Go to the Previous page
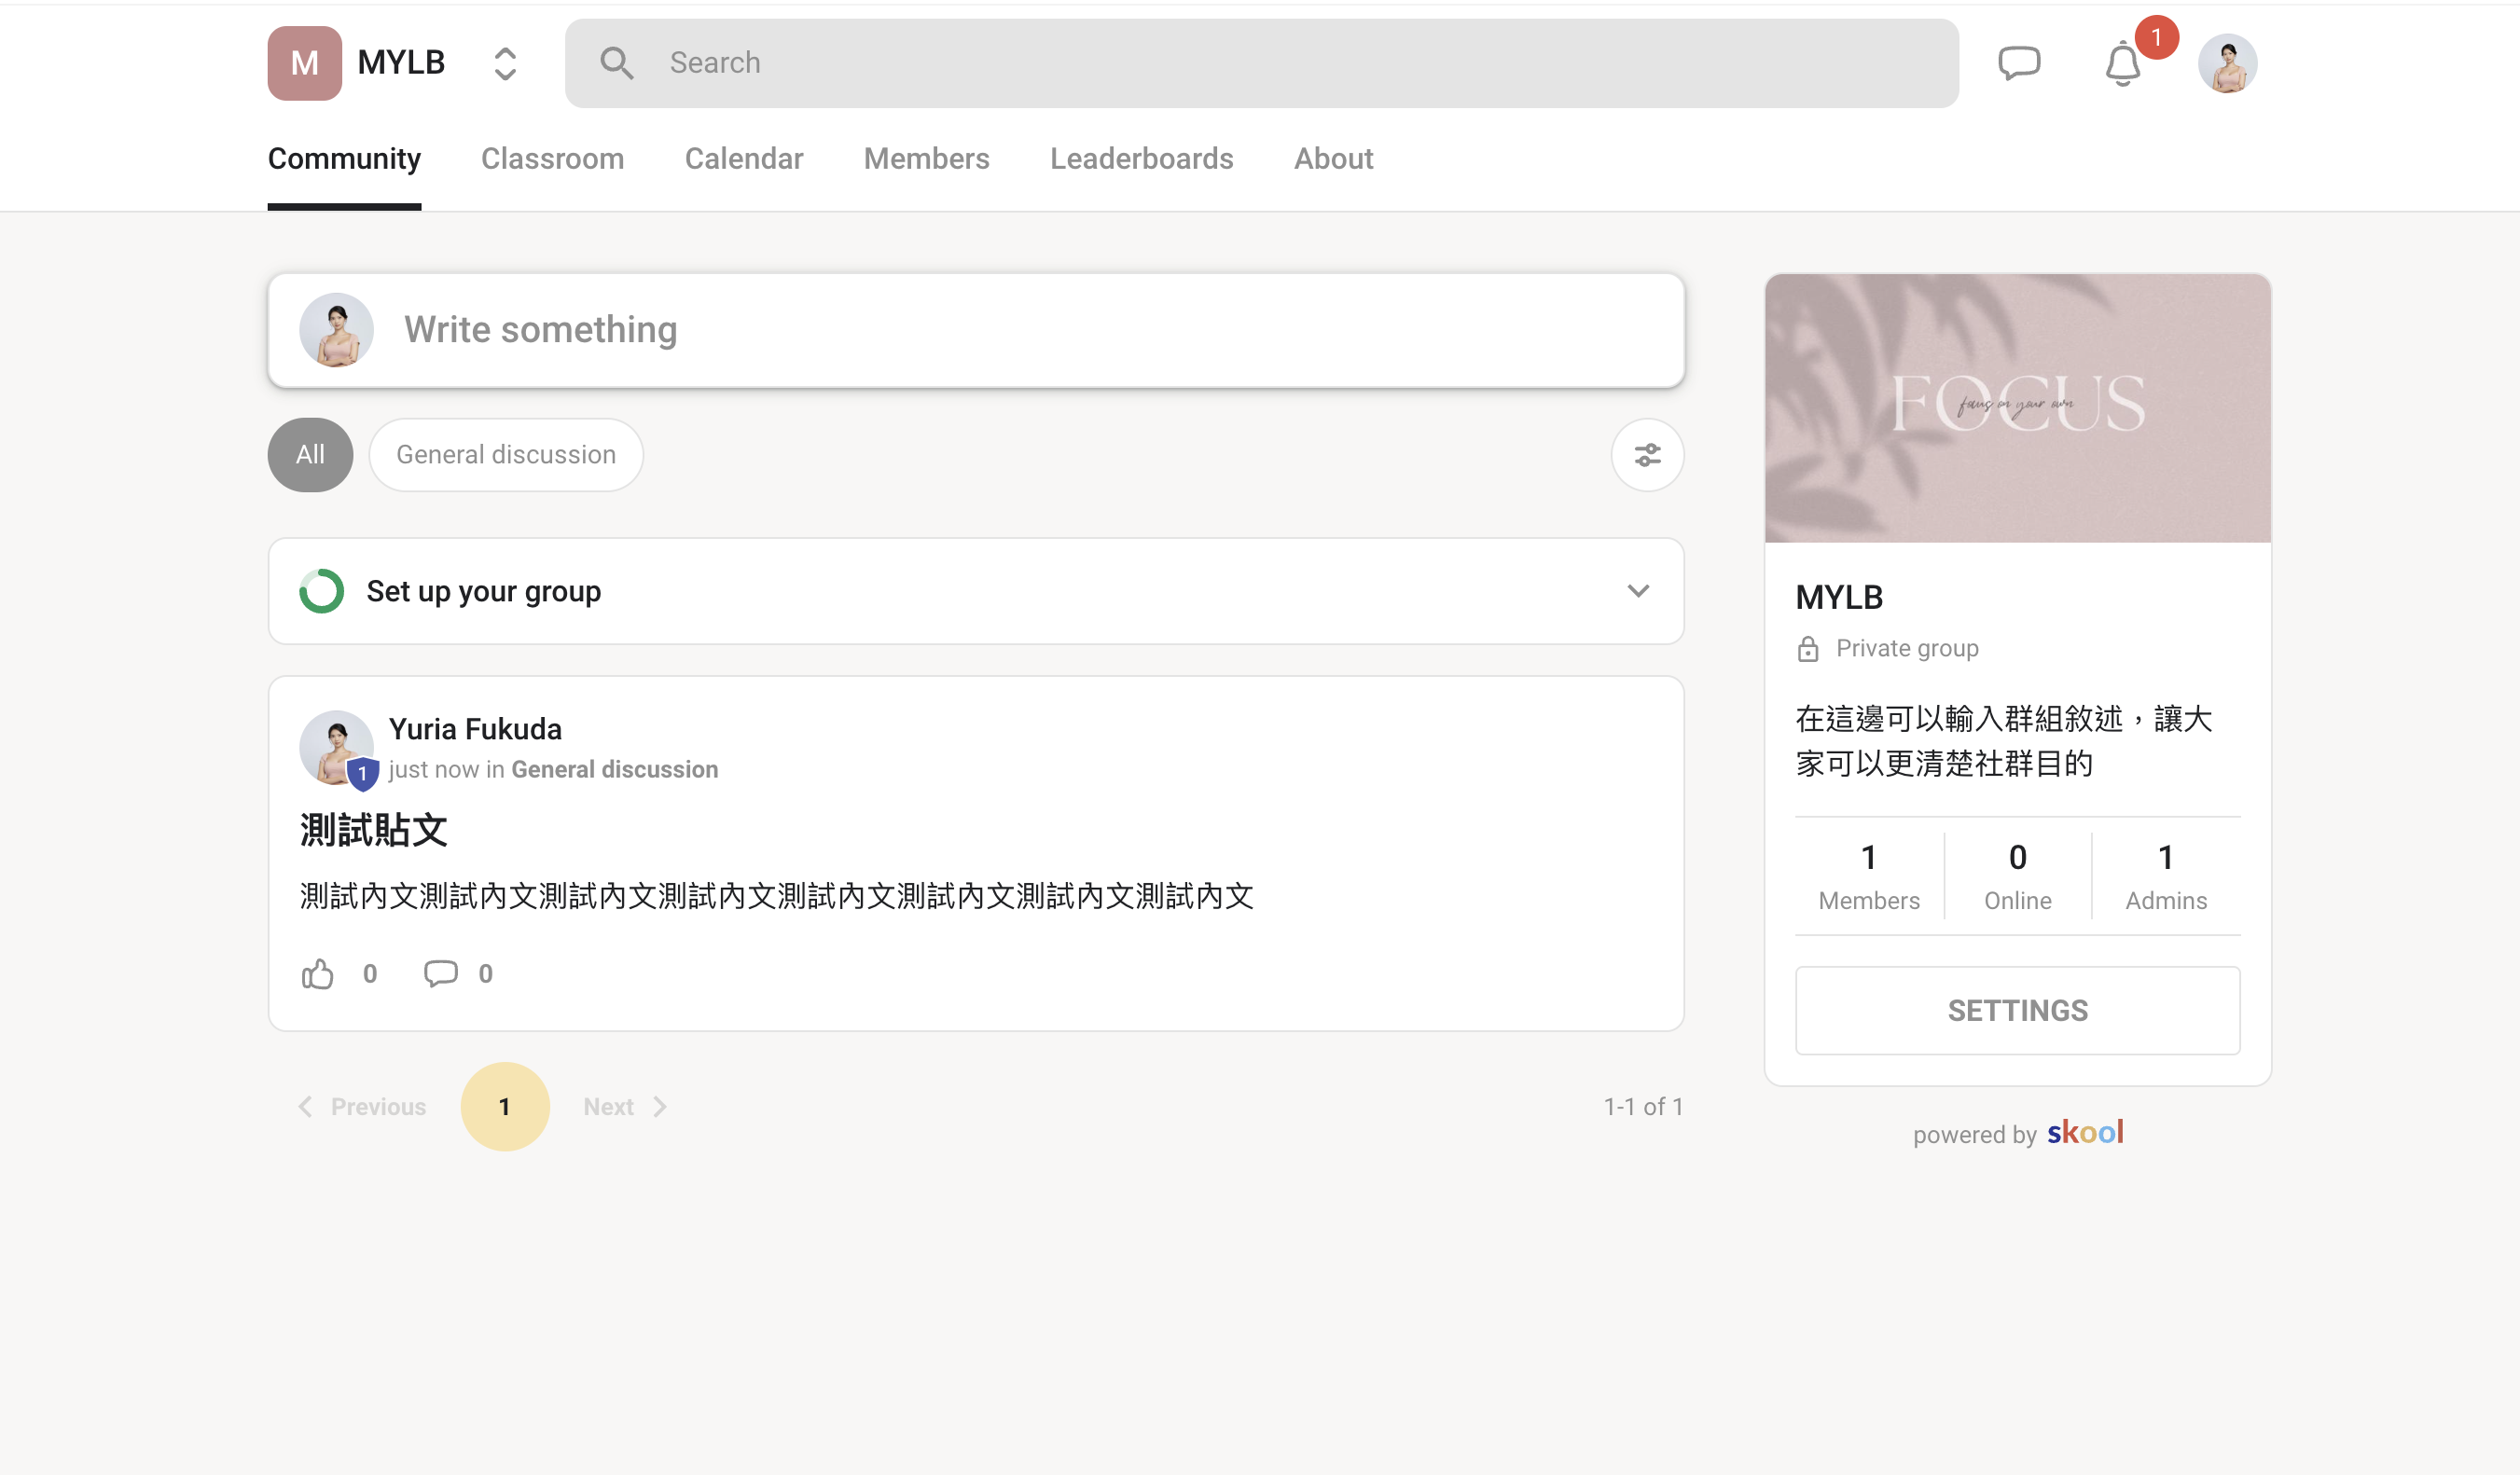The image size is (2520, 1475). pyautogui.click(x=362, y=1107)
